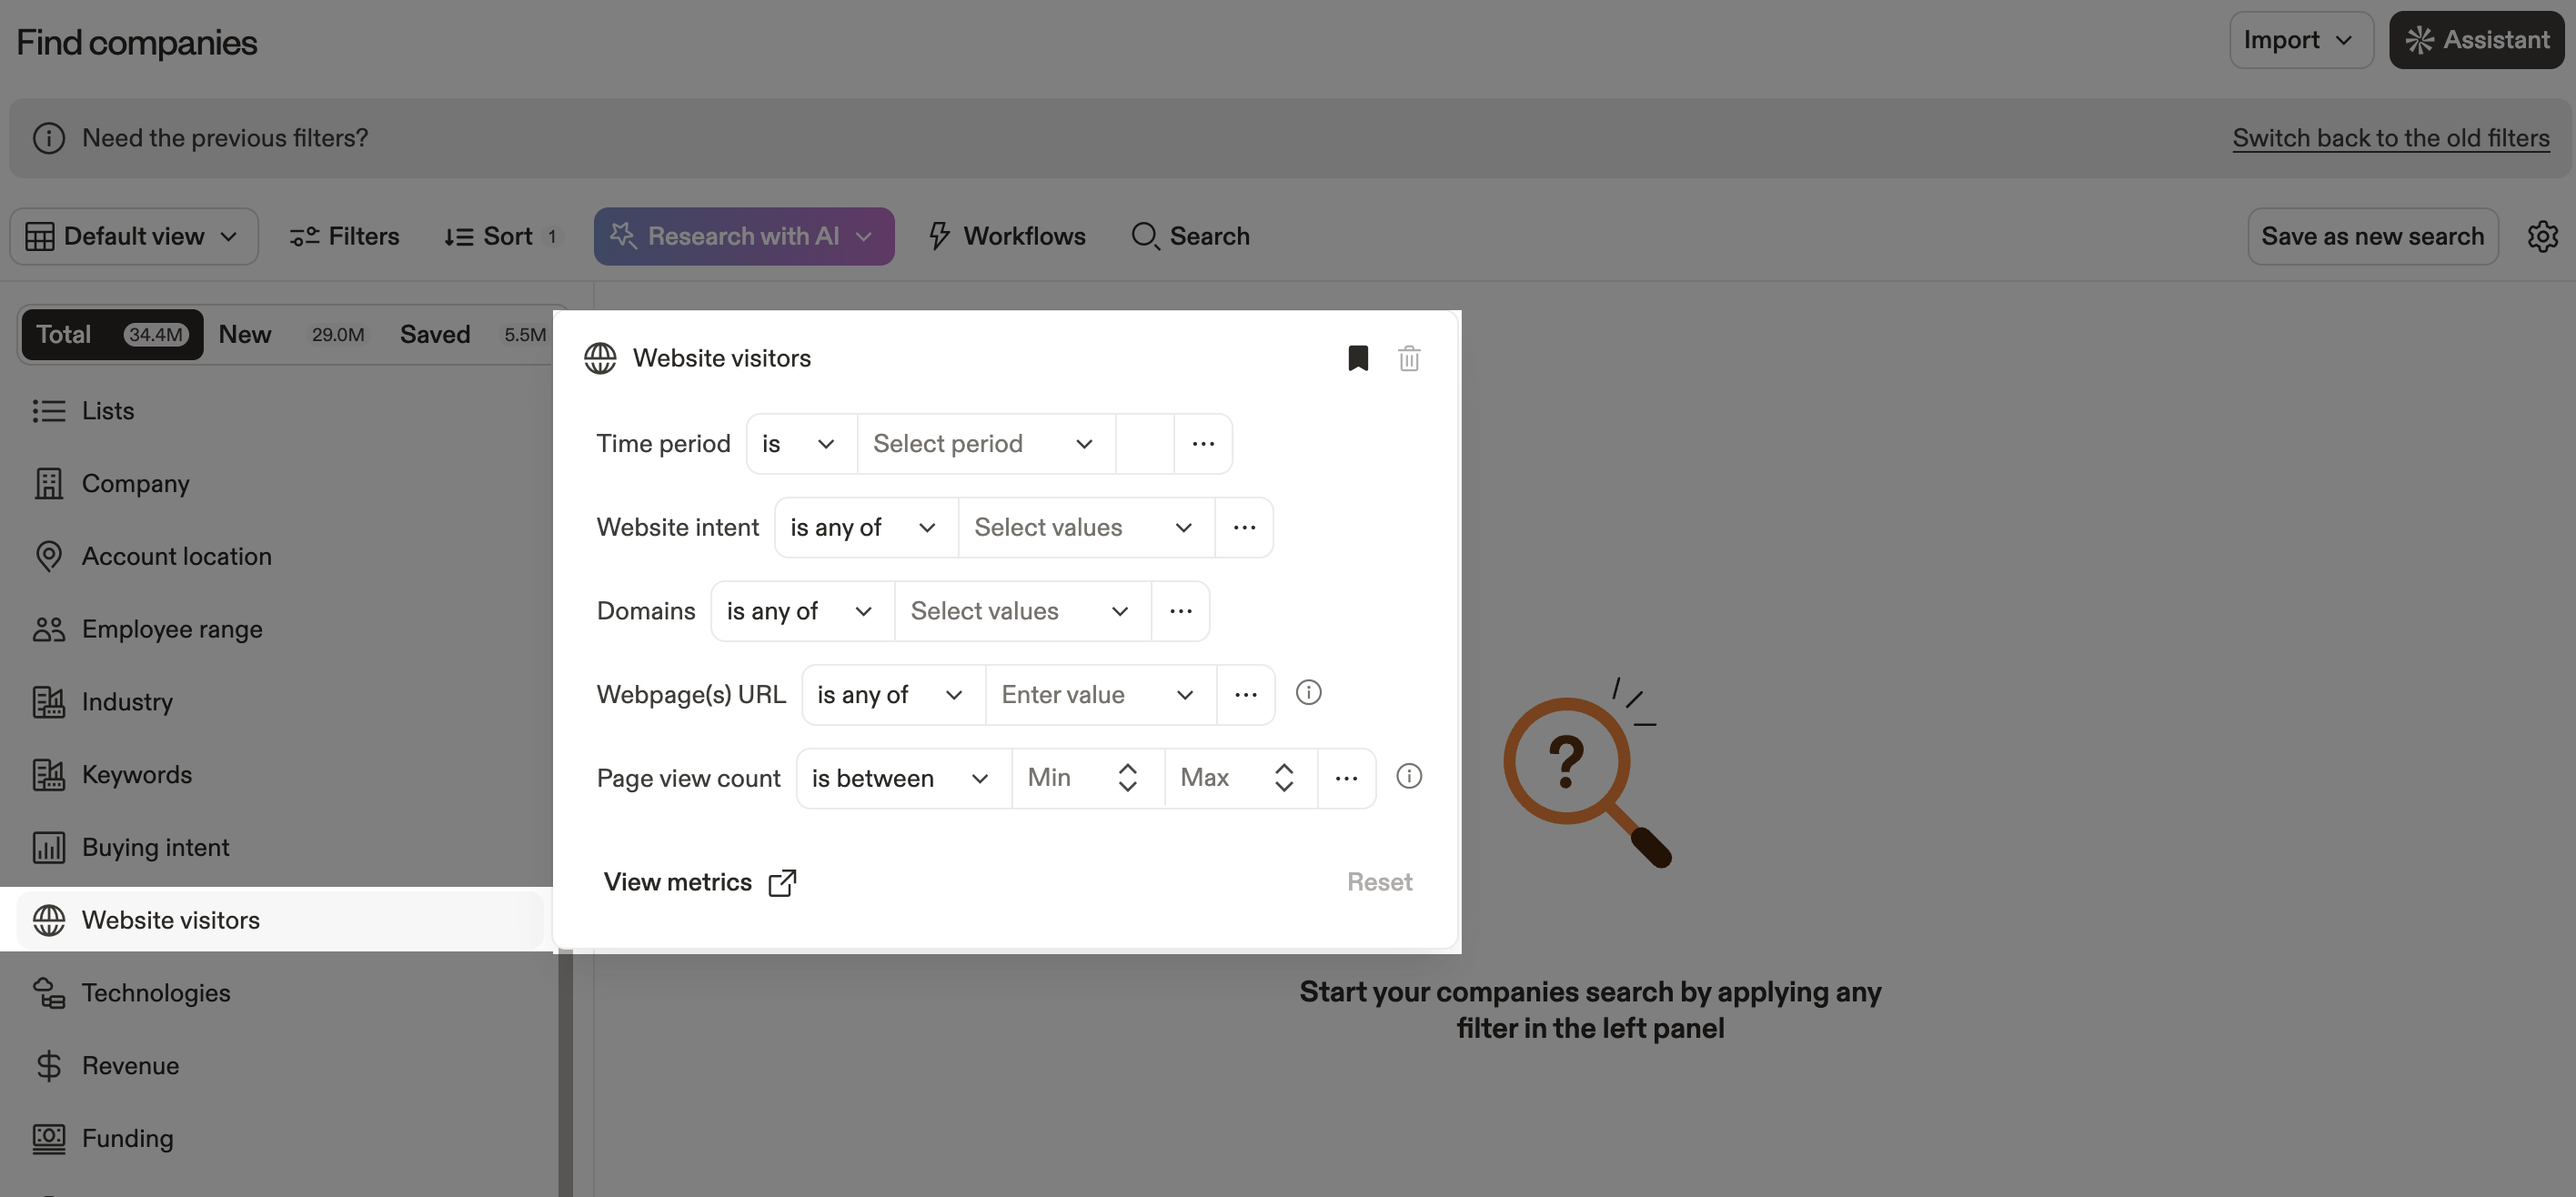The width and height of the screenshot is (2576, 1197).
Task: Increment the Min page view stepper
Action: [1127, 768]
